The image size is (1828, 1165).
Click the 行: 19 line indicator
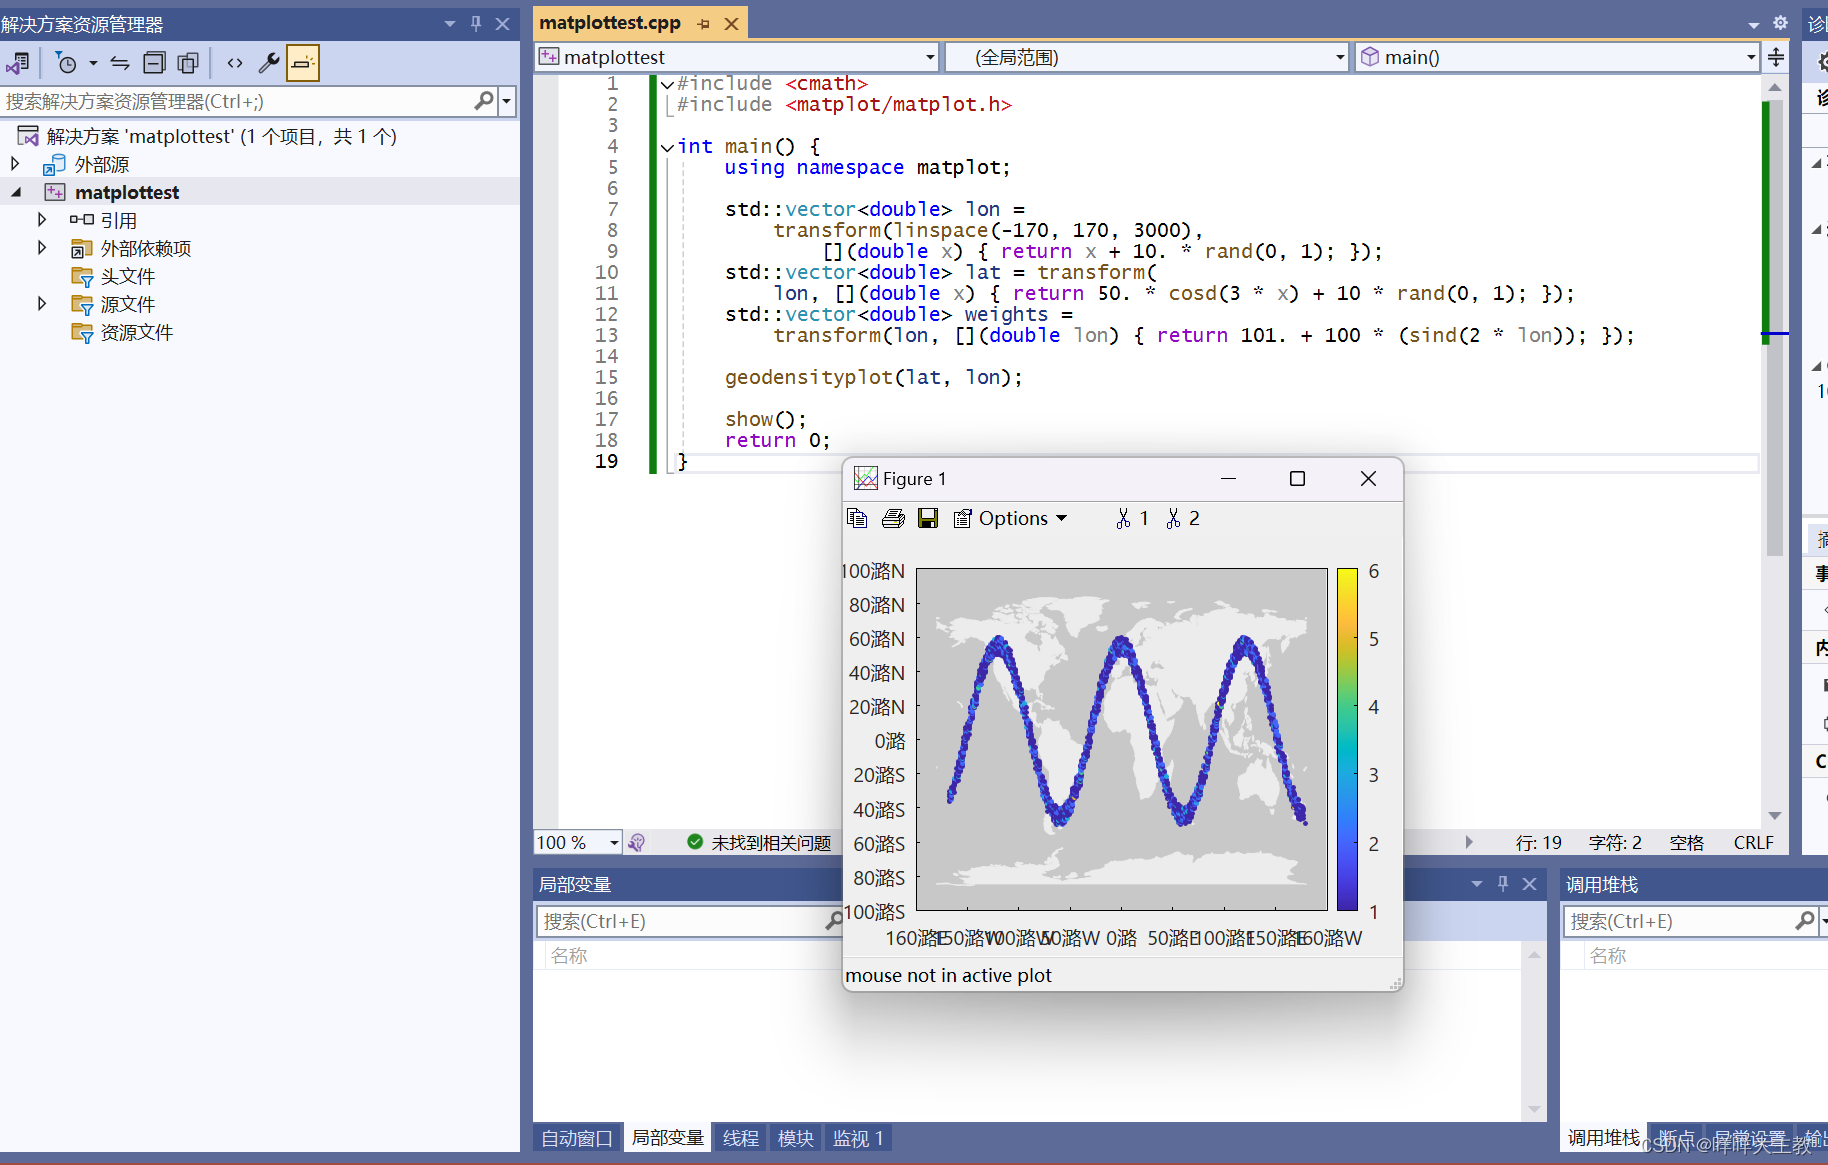[1538, 843]
